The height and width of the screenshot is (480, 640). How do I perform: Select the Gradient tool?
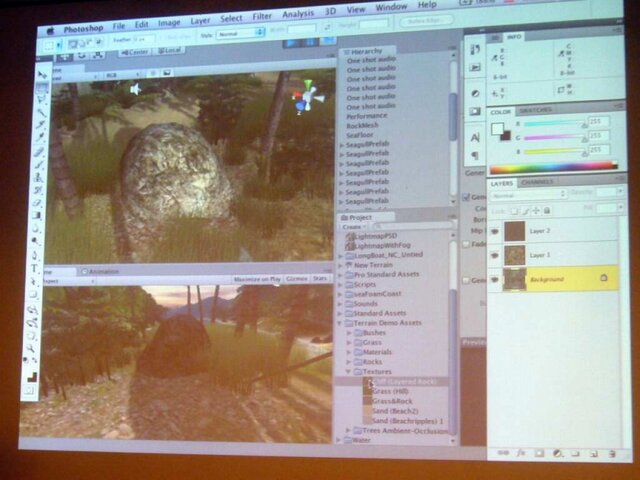[x=37, y=215]
